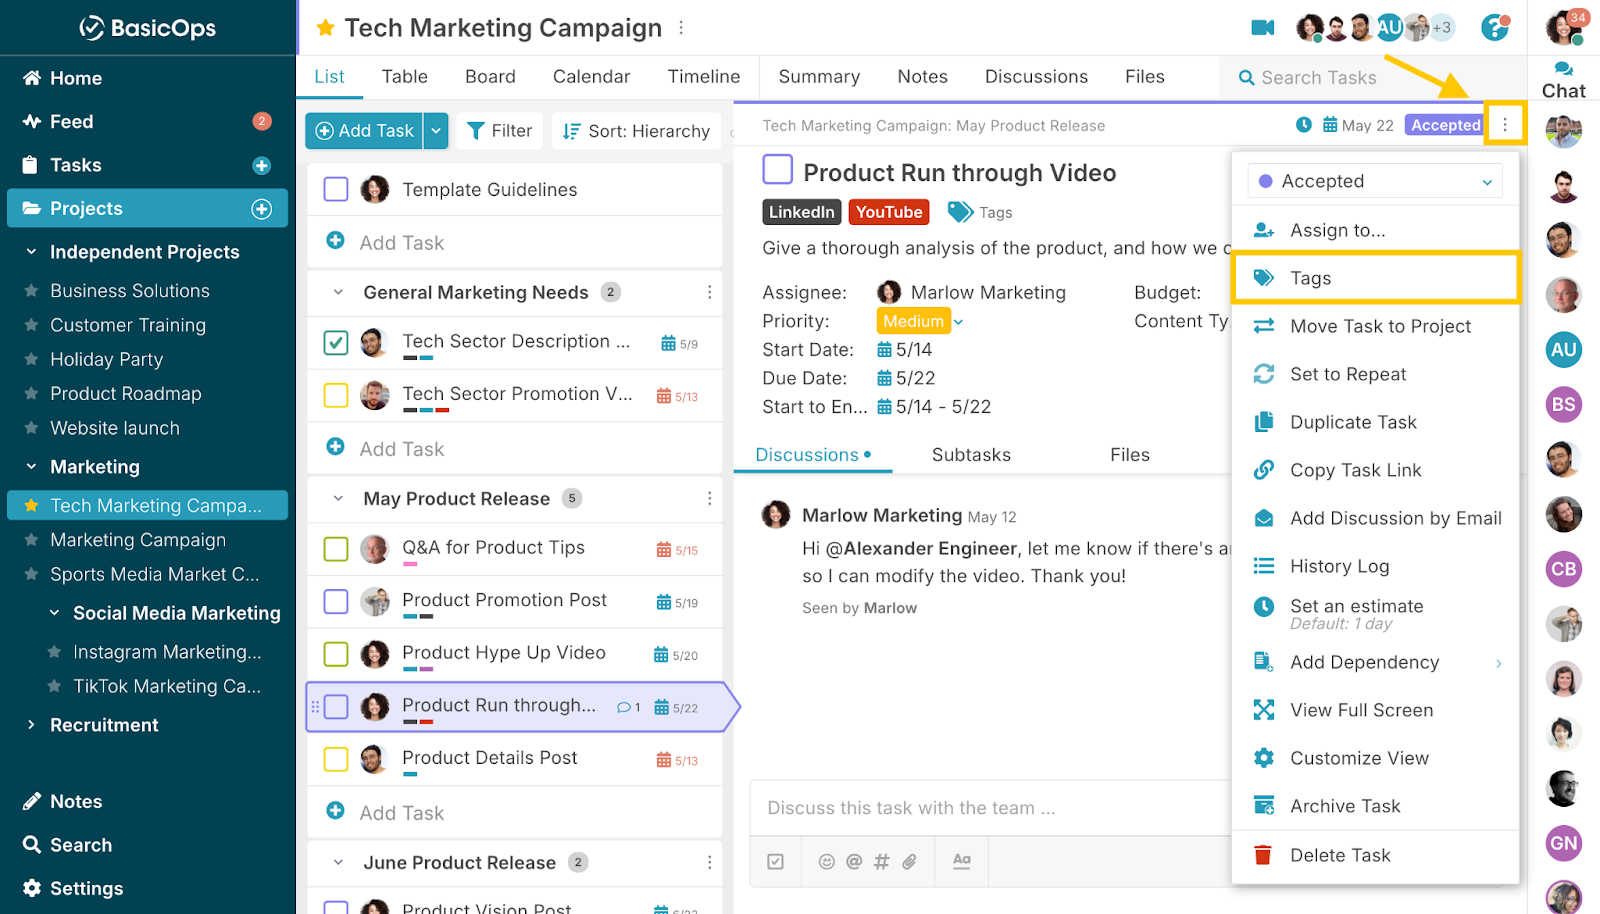
Task: Open the Filter button
Action: point(499,131)
